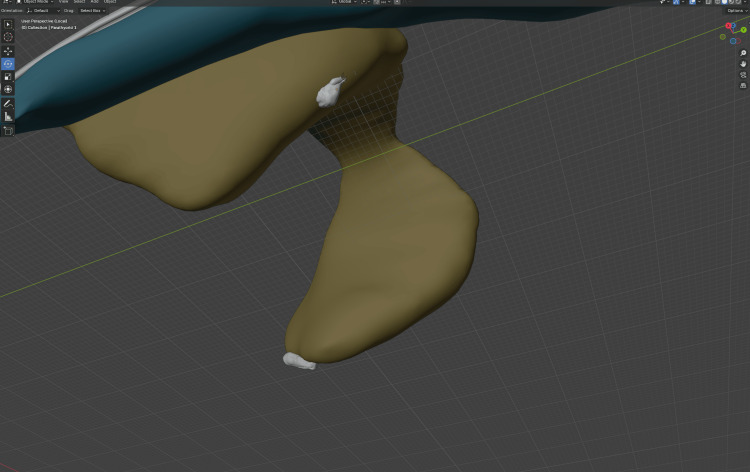Open the pivot point dropdown
Screen dimensions: 750x472
(366, 2)
